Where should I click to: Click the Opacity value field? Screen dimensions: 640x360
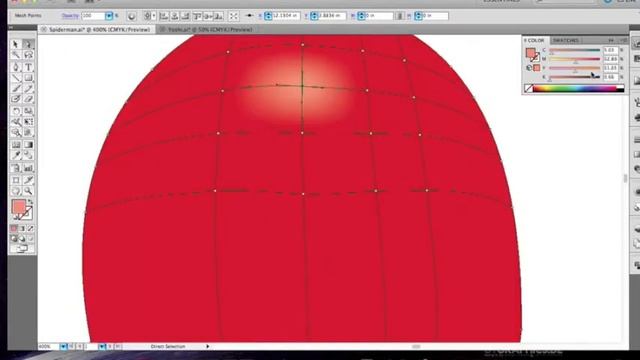point(93,16)
